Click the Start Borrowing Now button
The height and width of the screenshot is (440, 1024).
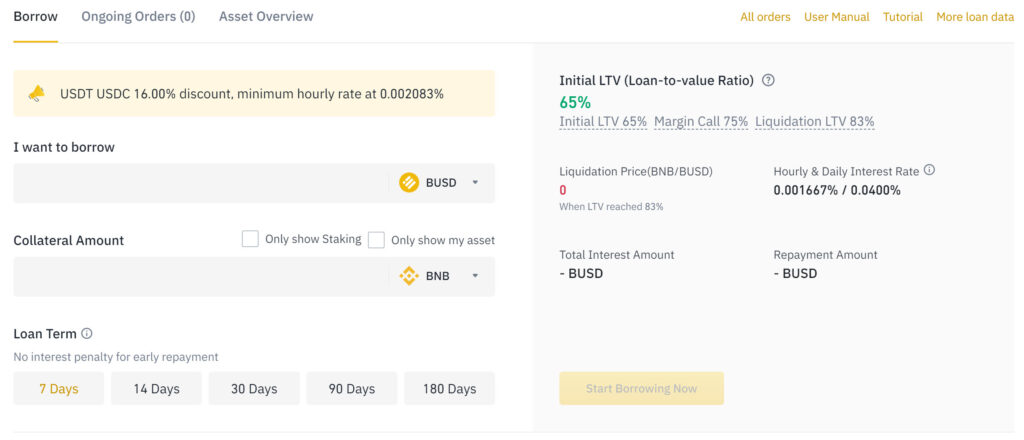[641, 388]
